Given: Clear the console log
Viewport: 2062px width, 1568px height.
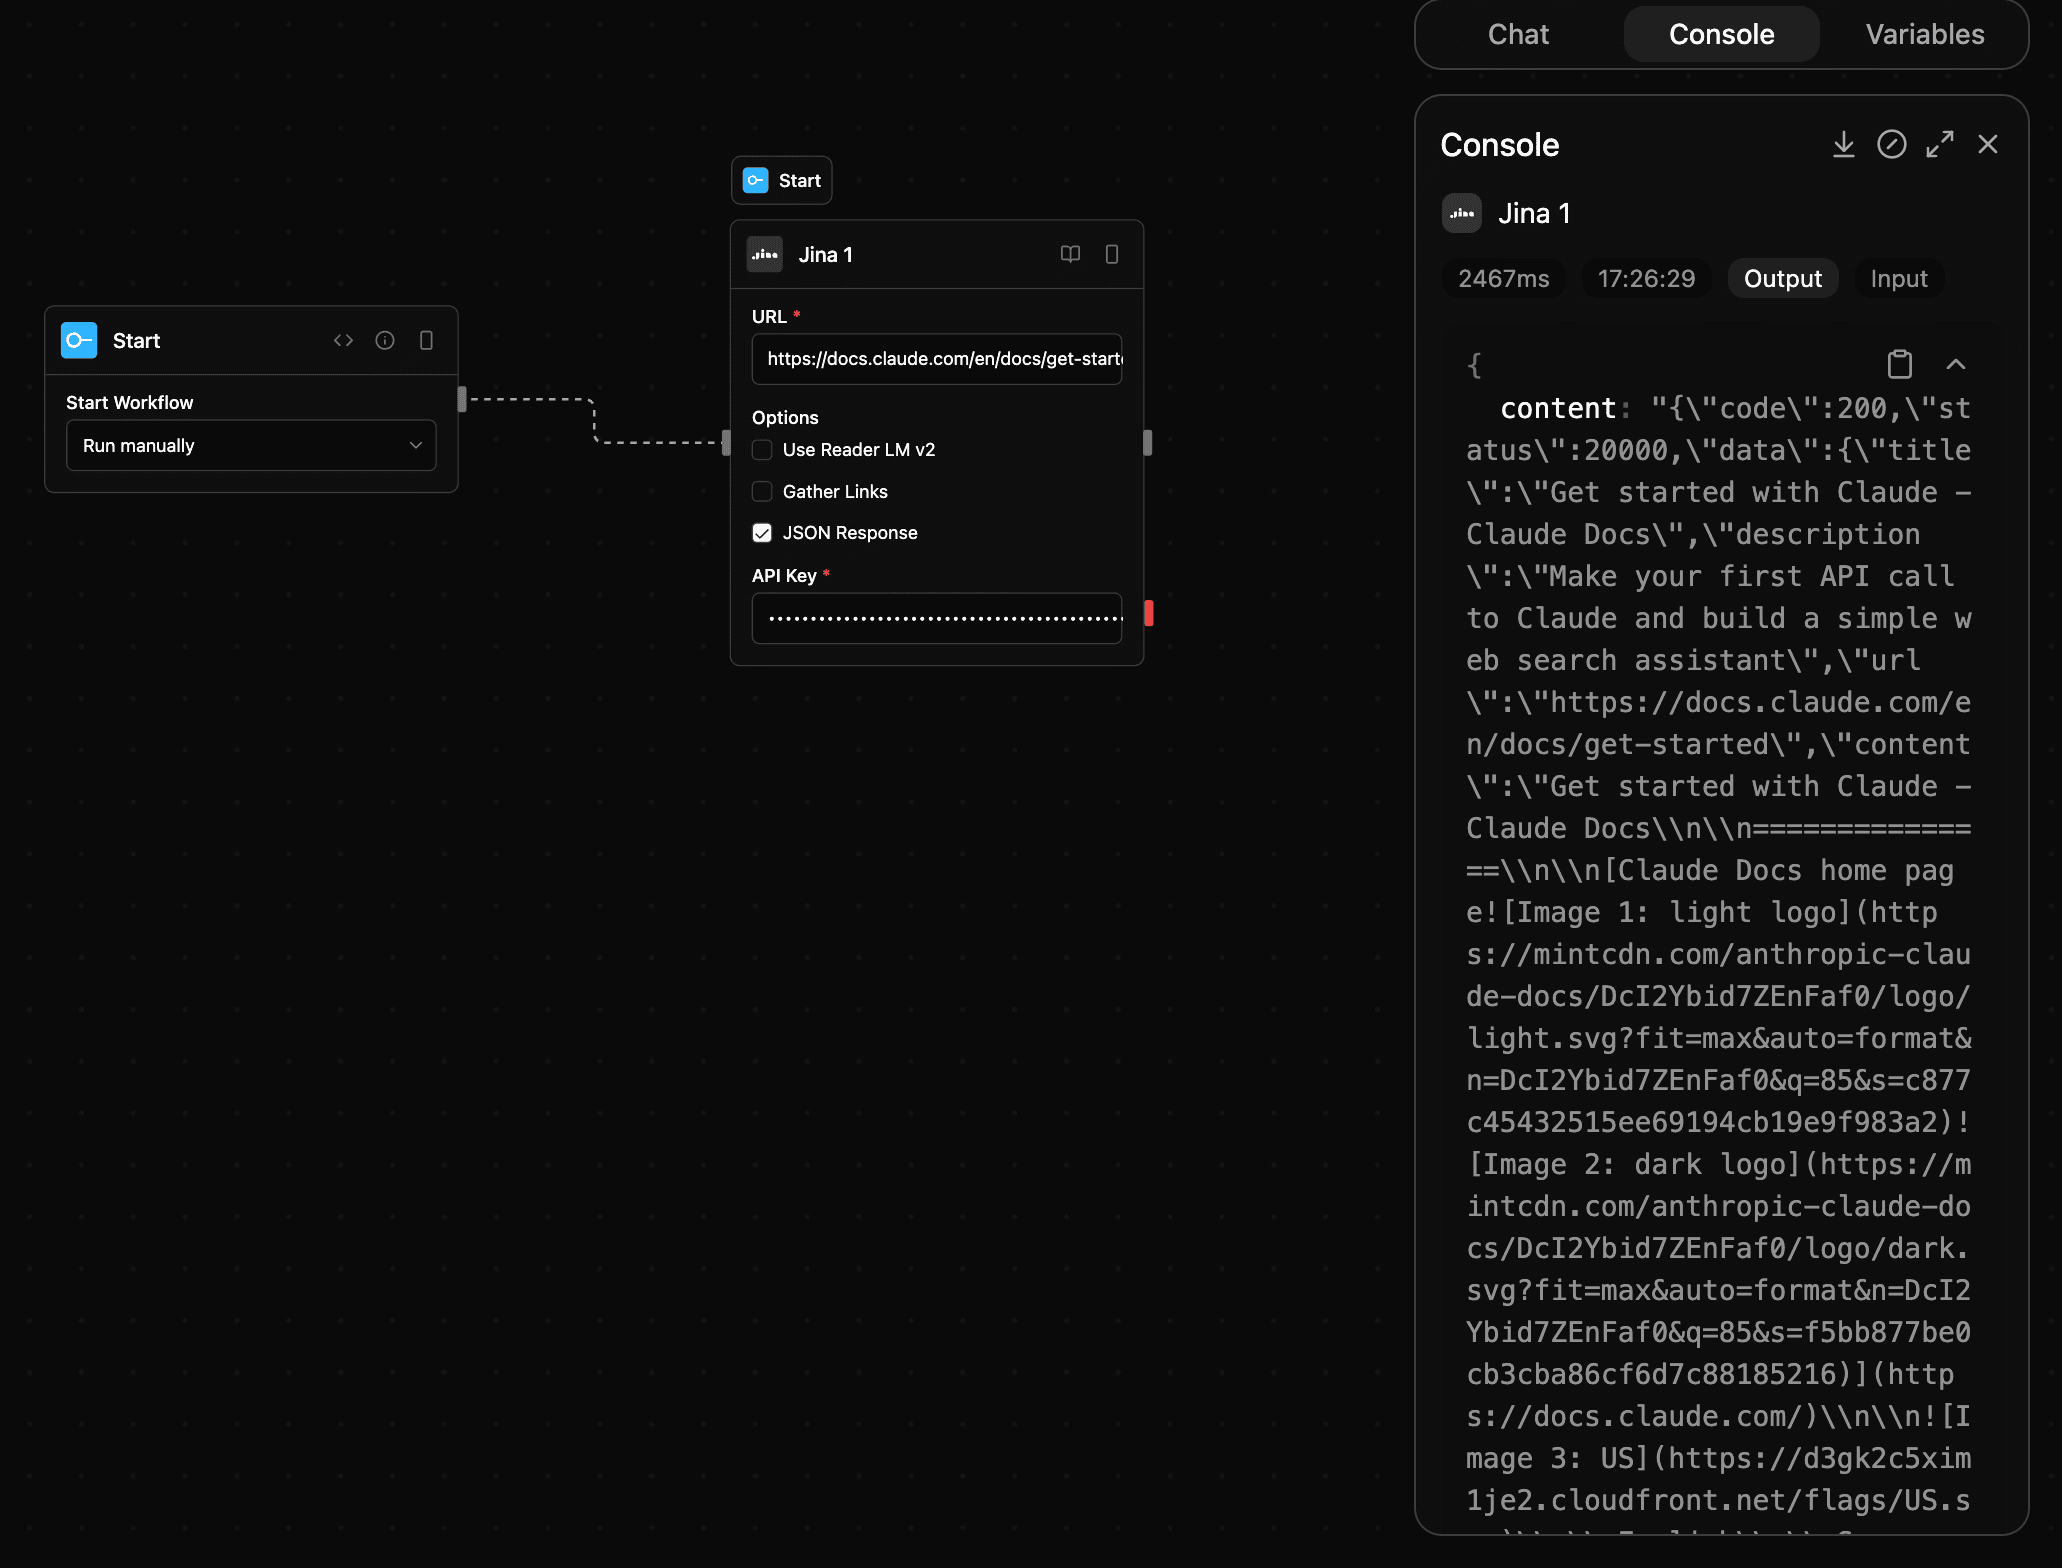Looking at the screenshot, I should [x=1891, y=144].
